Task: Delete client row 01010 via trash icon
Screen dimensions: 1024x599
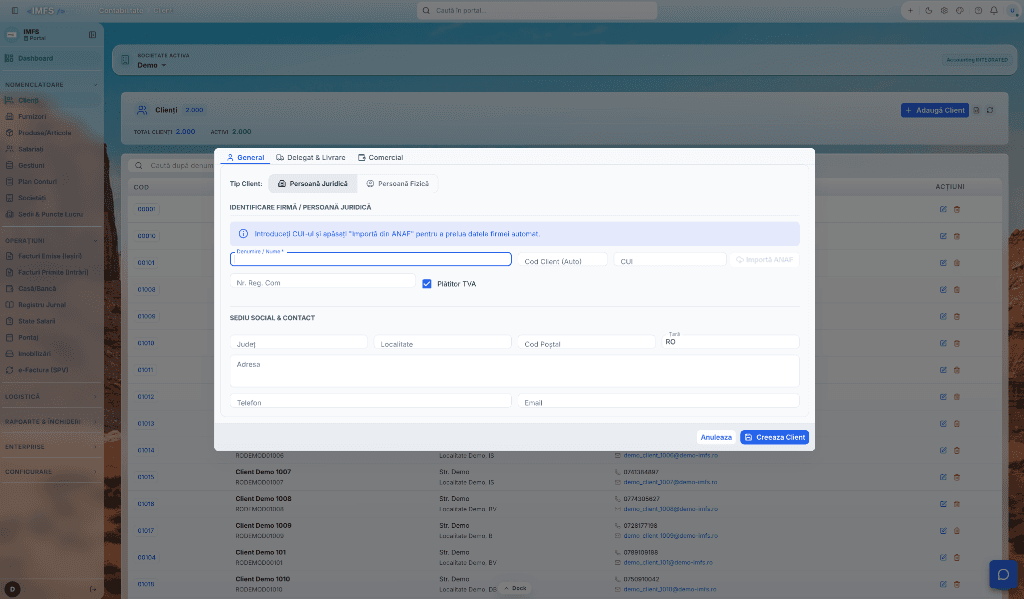Action: 957,343
